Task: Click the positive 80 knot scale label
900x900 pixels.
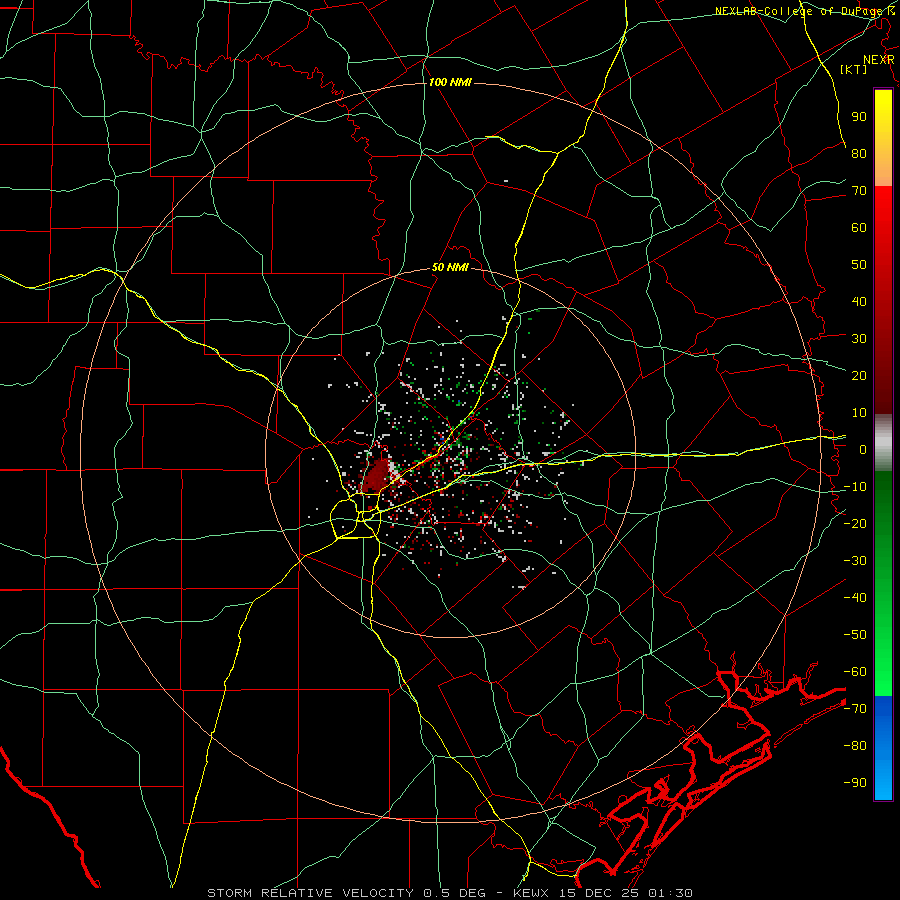Action: [x=859, y=153]
